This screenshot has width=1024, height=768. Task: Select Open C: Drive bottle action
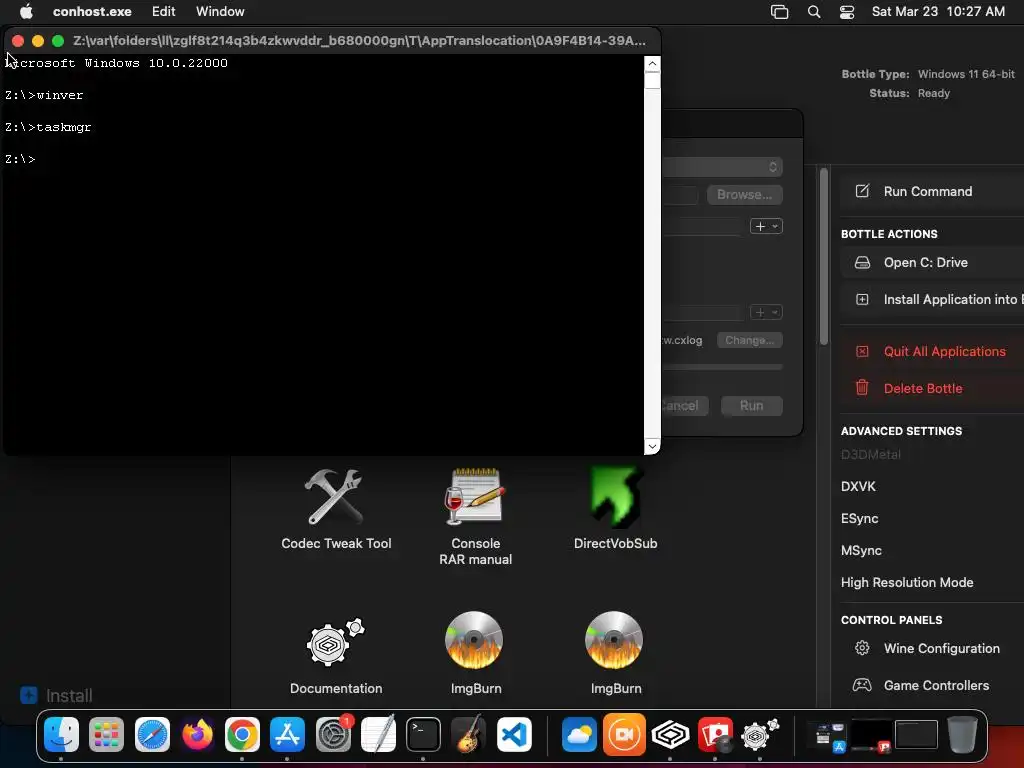click(932, 263)
